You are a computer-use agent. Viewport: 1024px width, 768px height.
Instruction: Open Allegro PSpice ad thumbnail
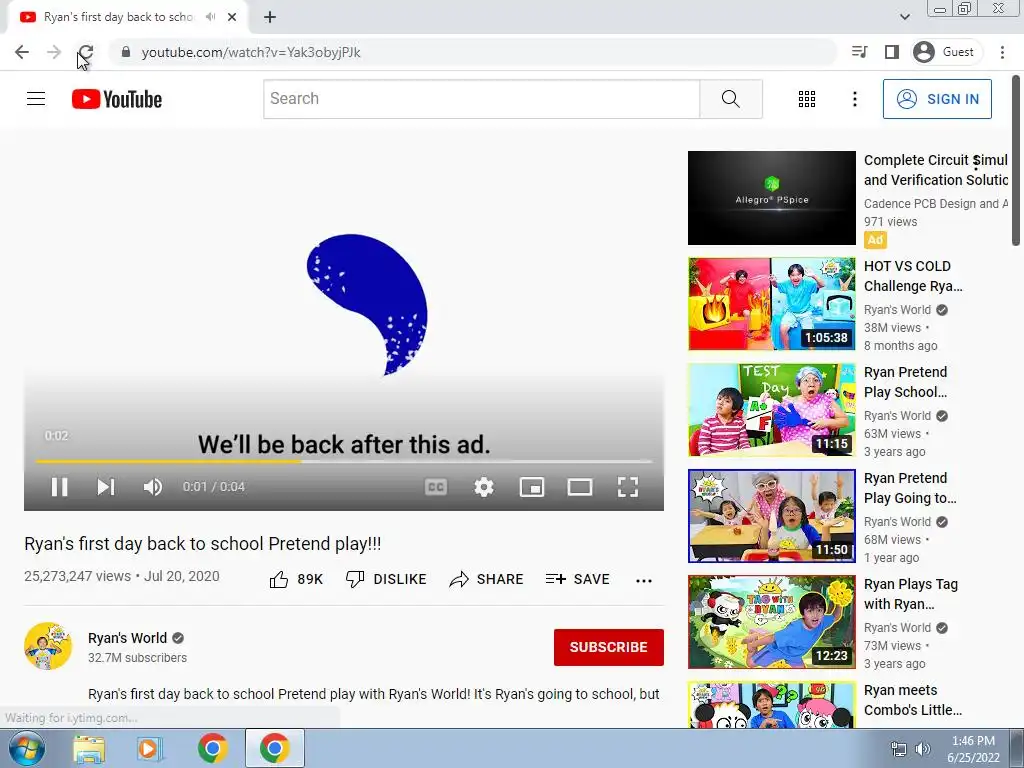tap(771, 198)
